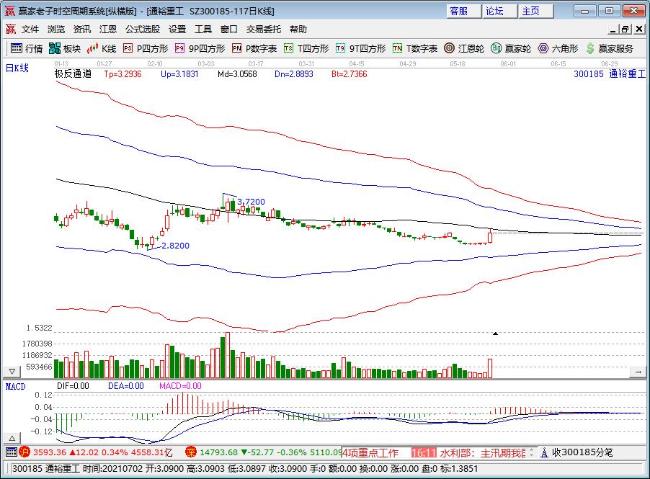Open the 交易委托 menu
This screenshot has width=650, height=479.
264,29
